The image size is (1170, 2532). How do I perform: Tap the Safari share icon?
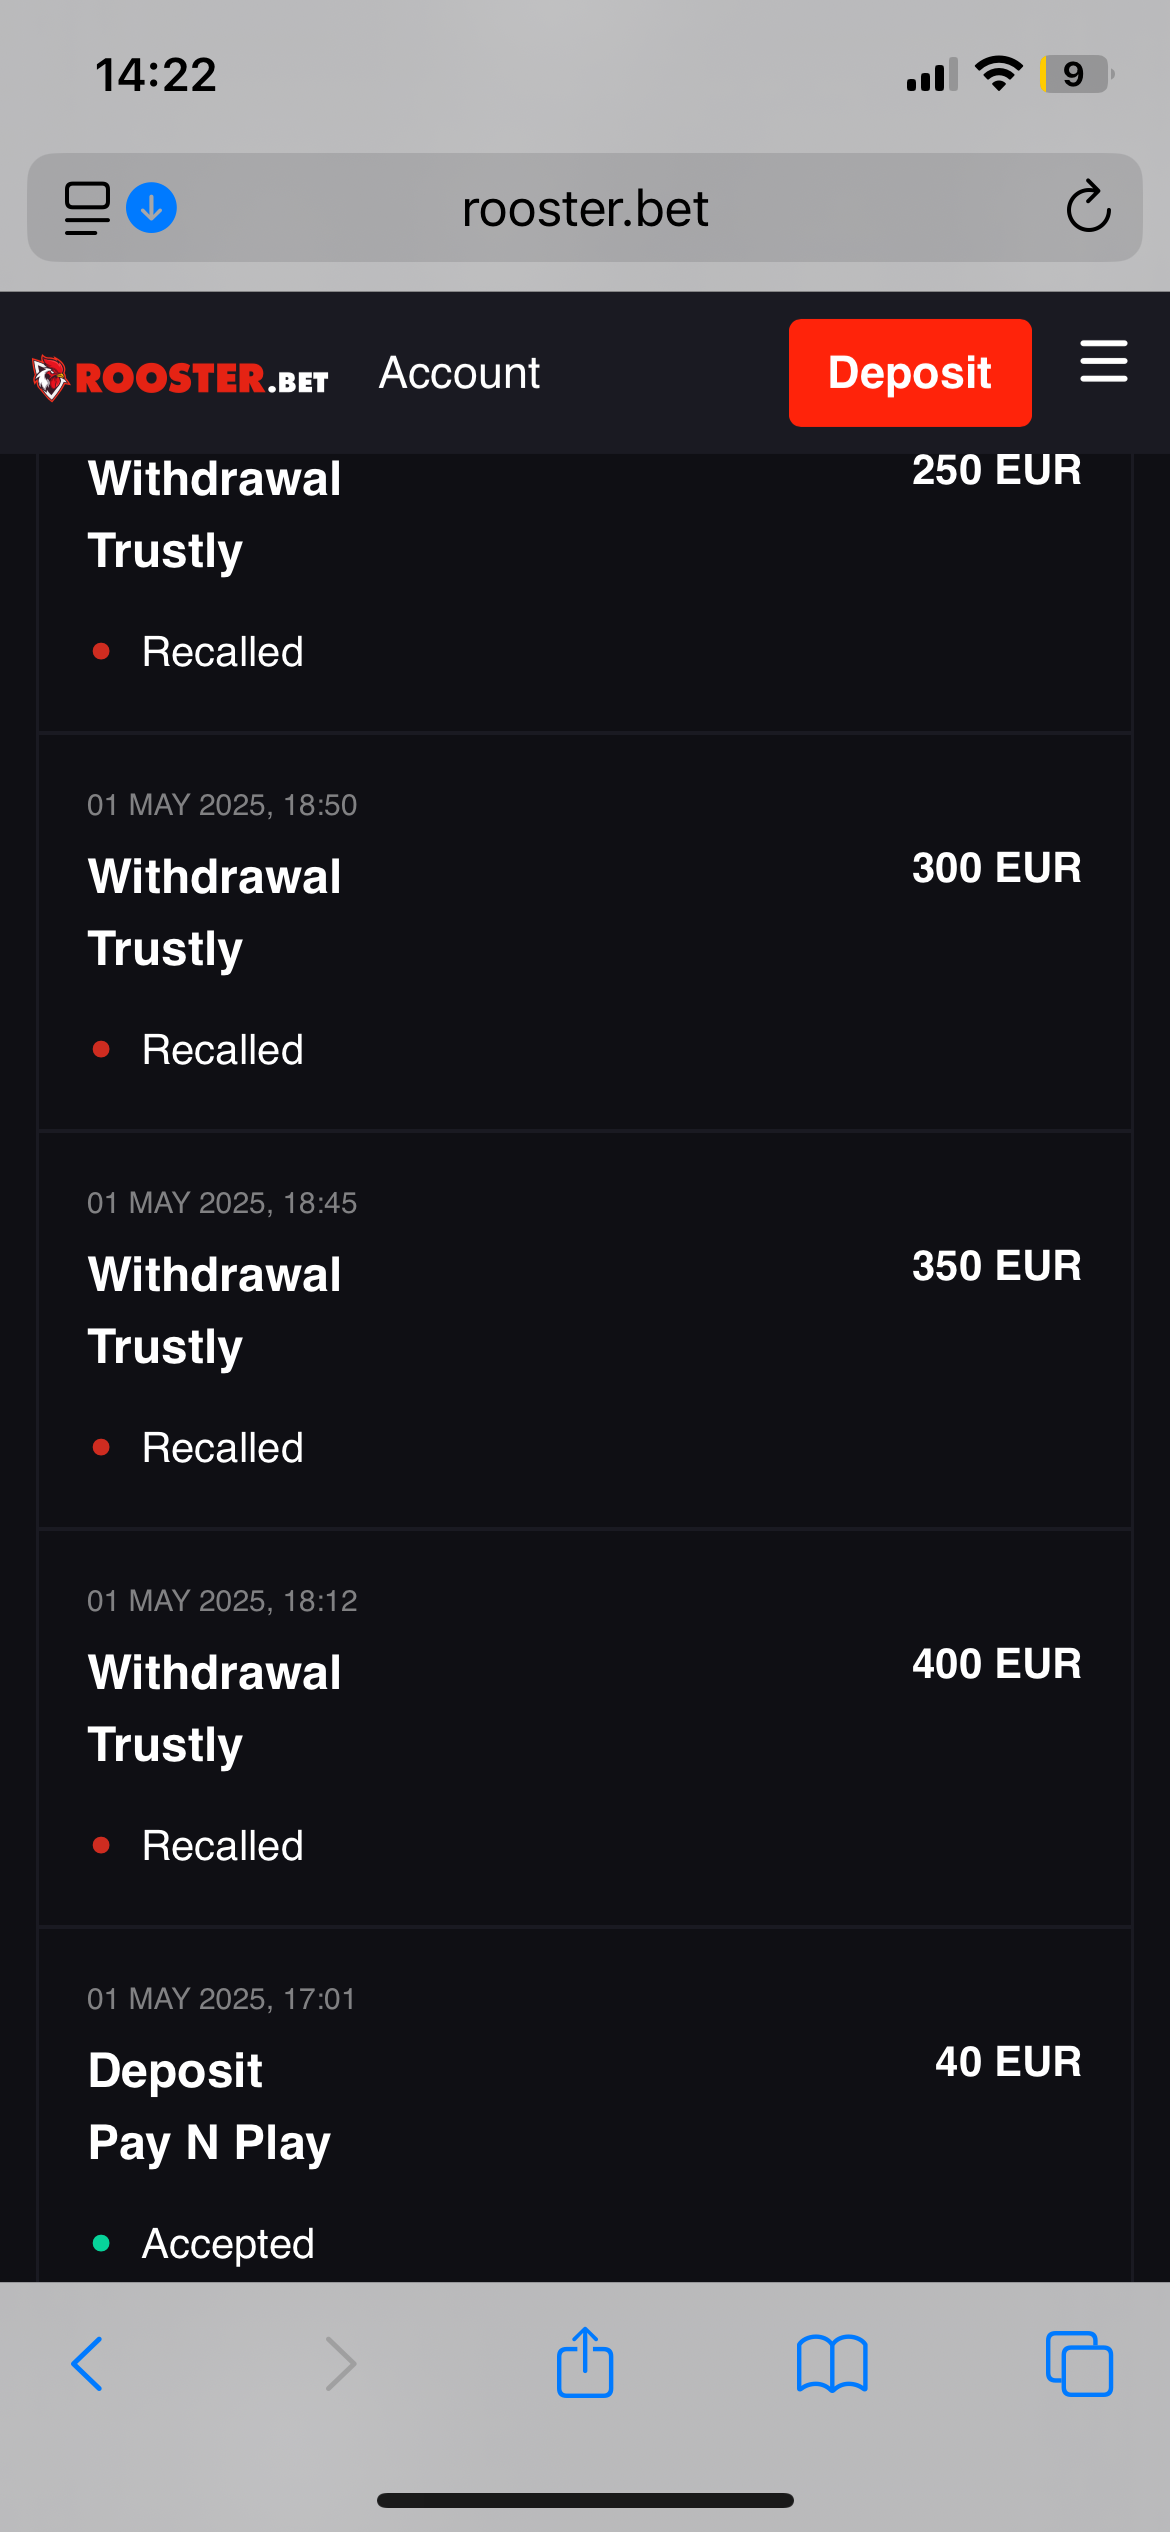[x=585, y=2362]
